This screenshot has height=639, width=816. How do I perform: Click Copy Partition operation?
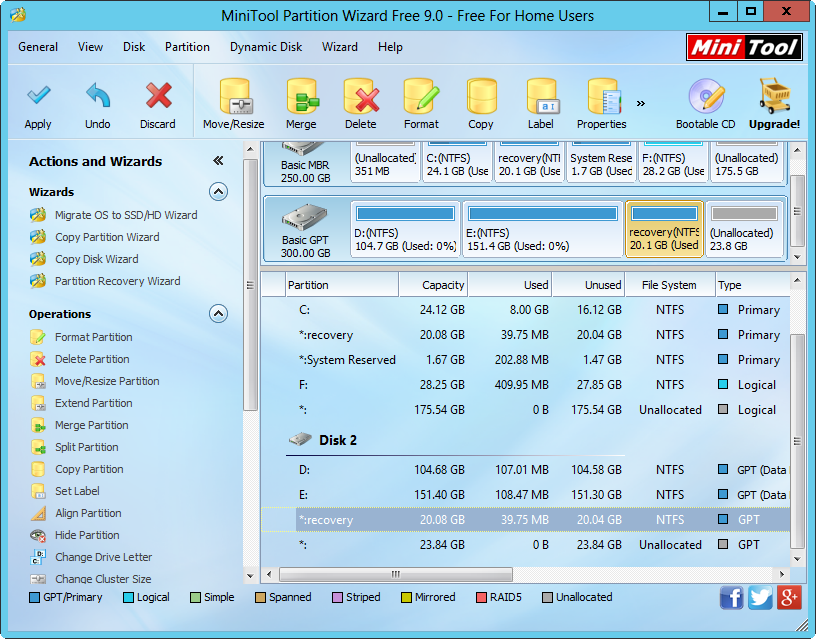point(89,469)
